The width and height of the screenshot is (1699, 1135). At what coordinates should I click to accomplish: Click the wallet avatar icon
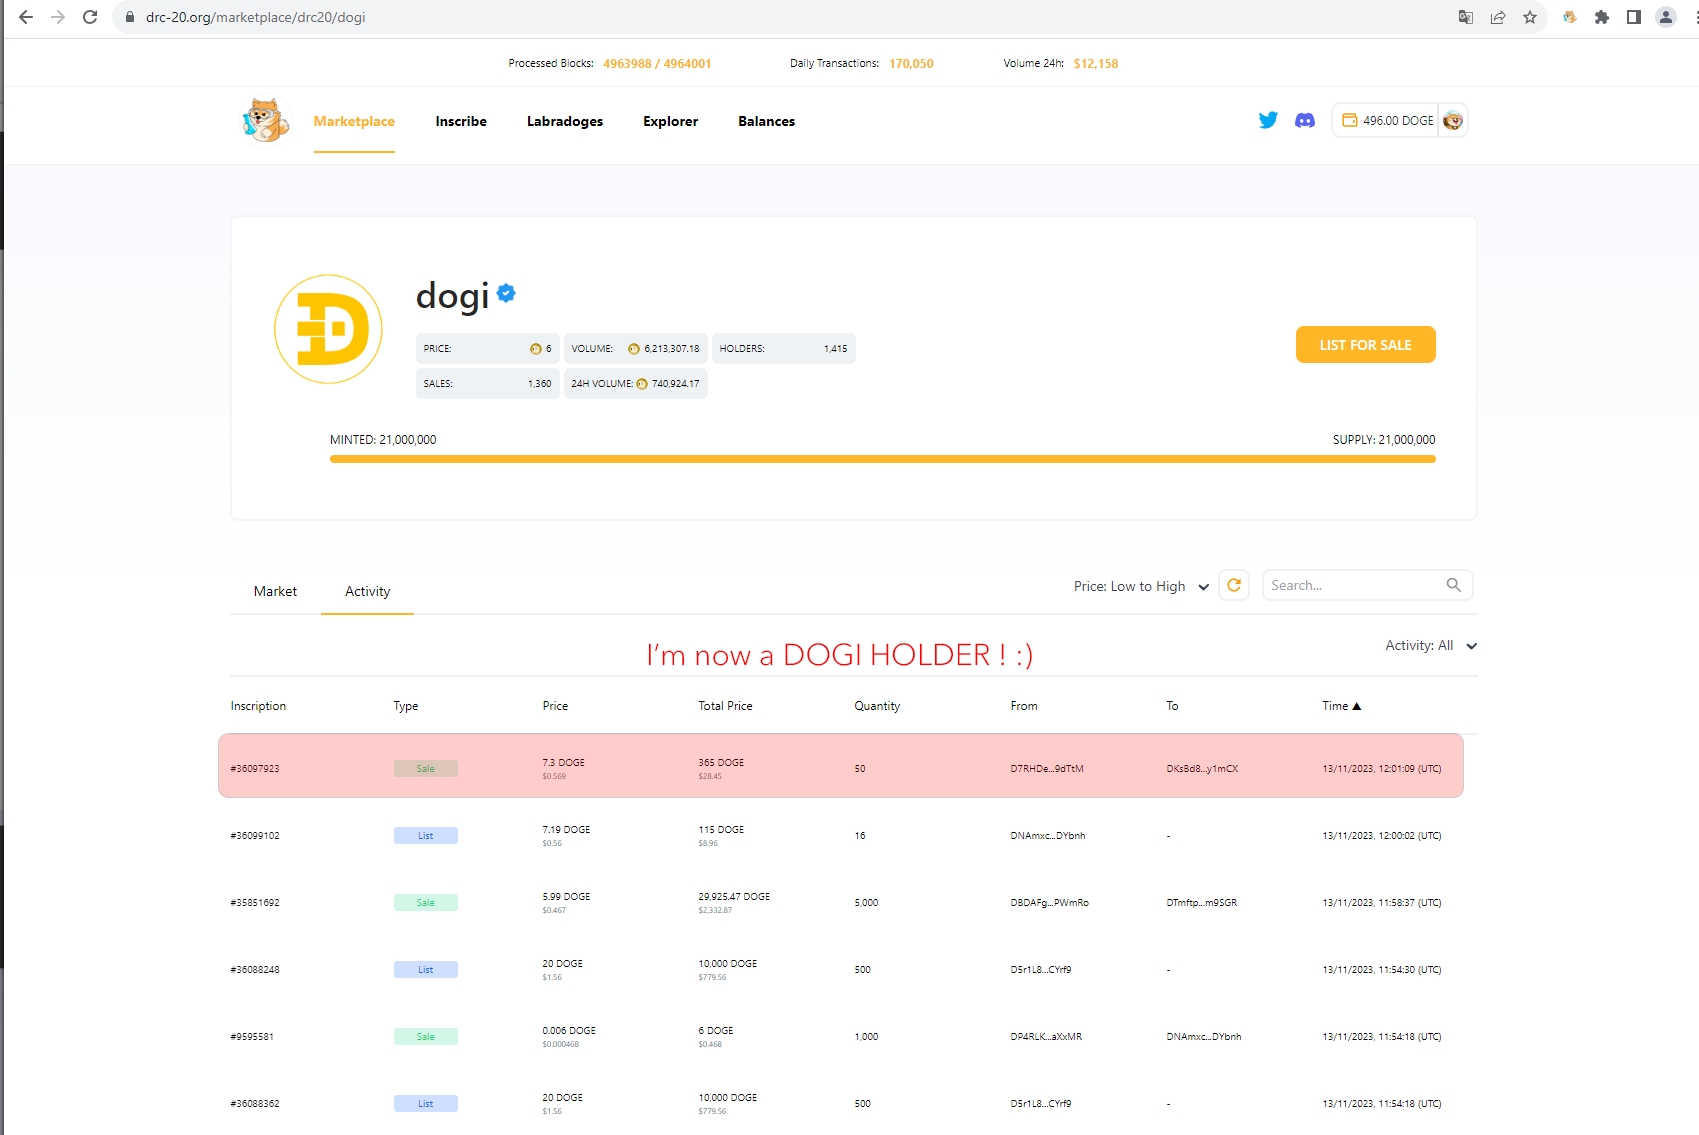tap(1453, 120)
